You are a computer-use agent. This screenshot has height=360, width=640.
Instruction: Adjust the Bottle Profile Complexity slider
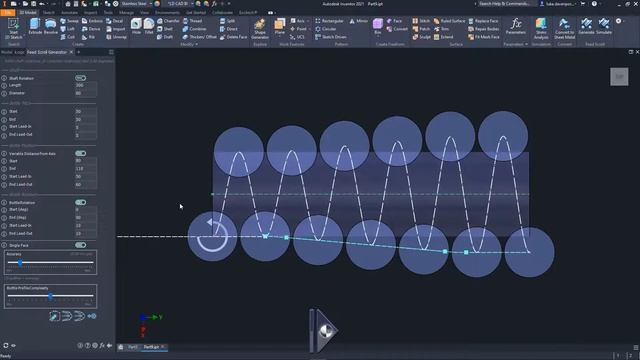point(51,296)
